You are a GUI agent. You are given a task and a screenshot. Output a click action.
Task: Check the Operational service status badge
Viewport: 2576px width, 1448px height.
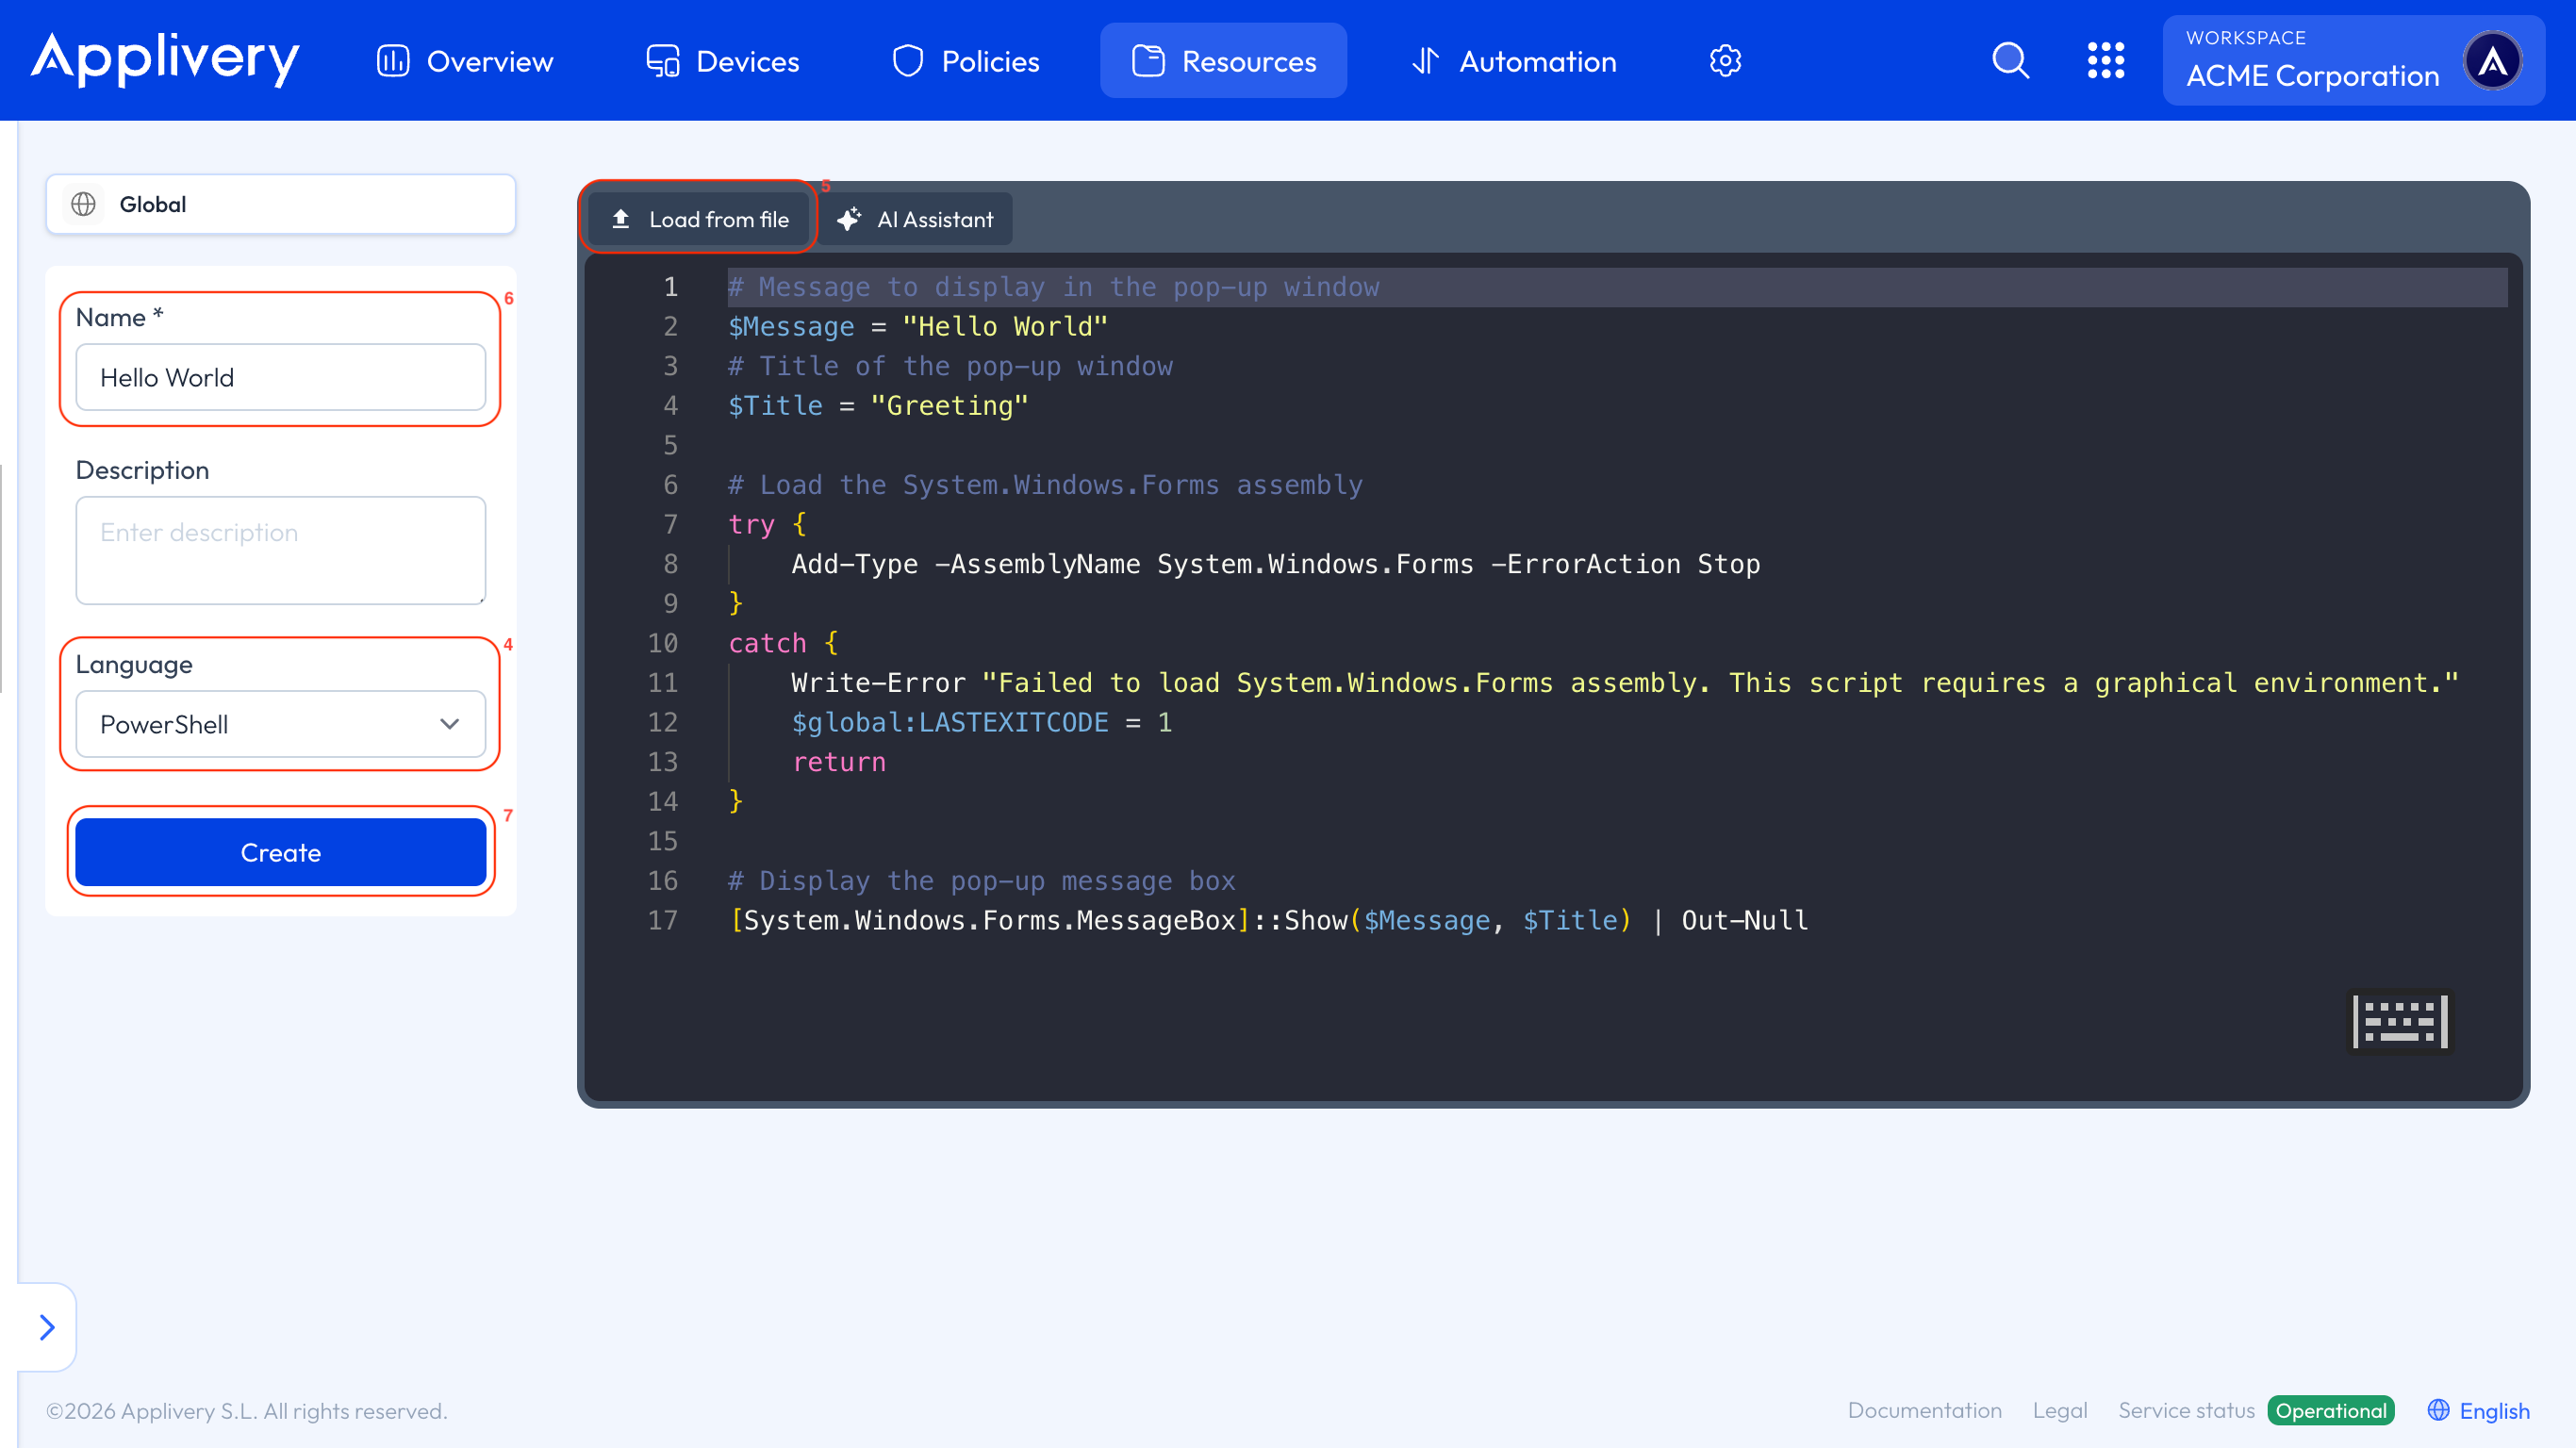point(2330,1410)
